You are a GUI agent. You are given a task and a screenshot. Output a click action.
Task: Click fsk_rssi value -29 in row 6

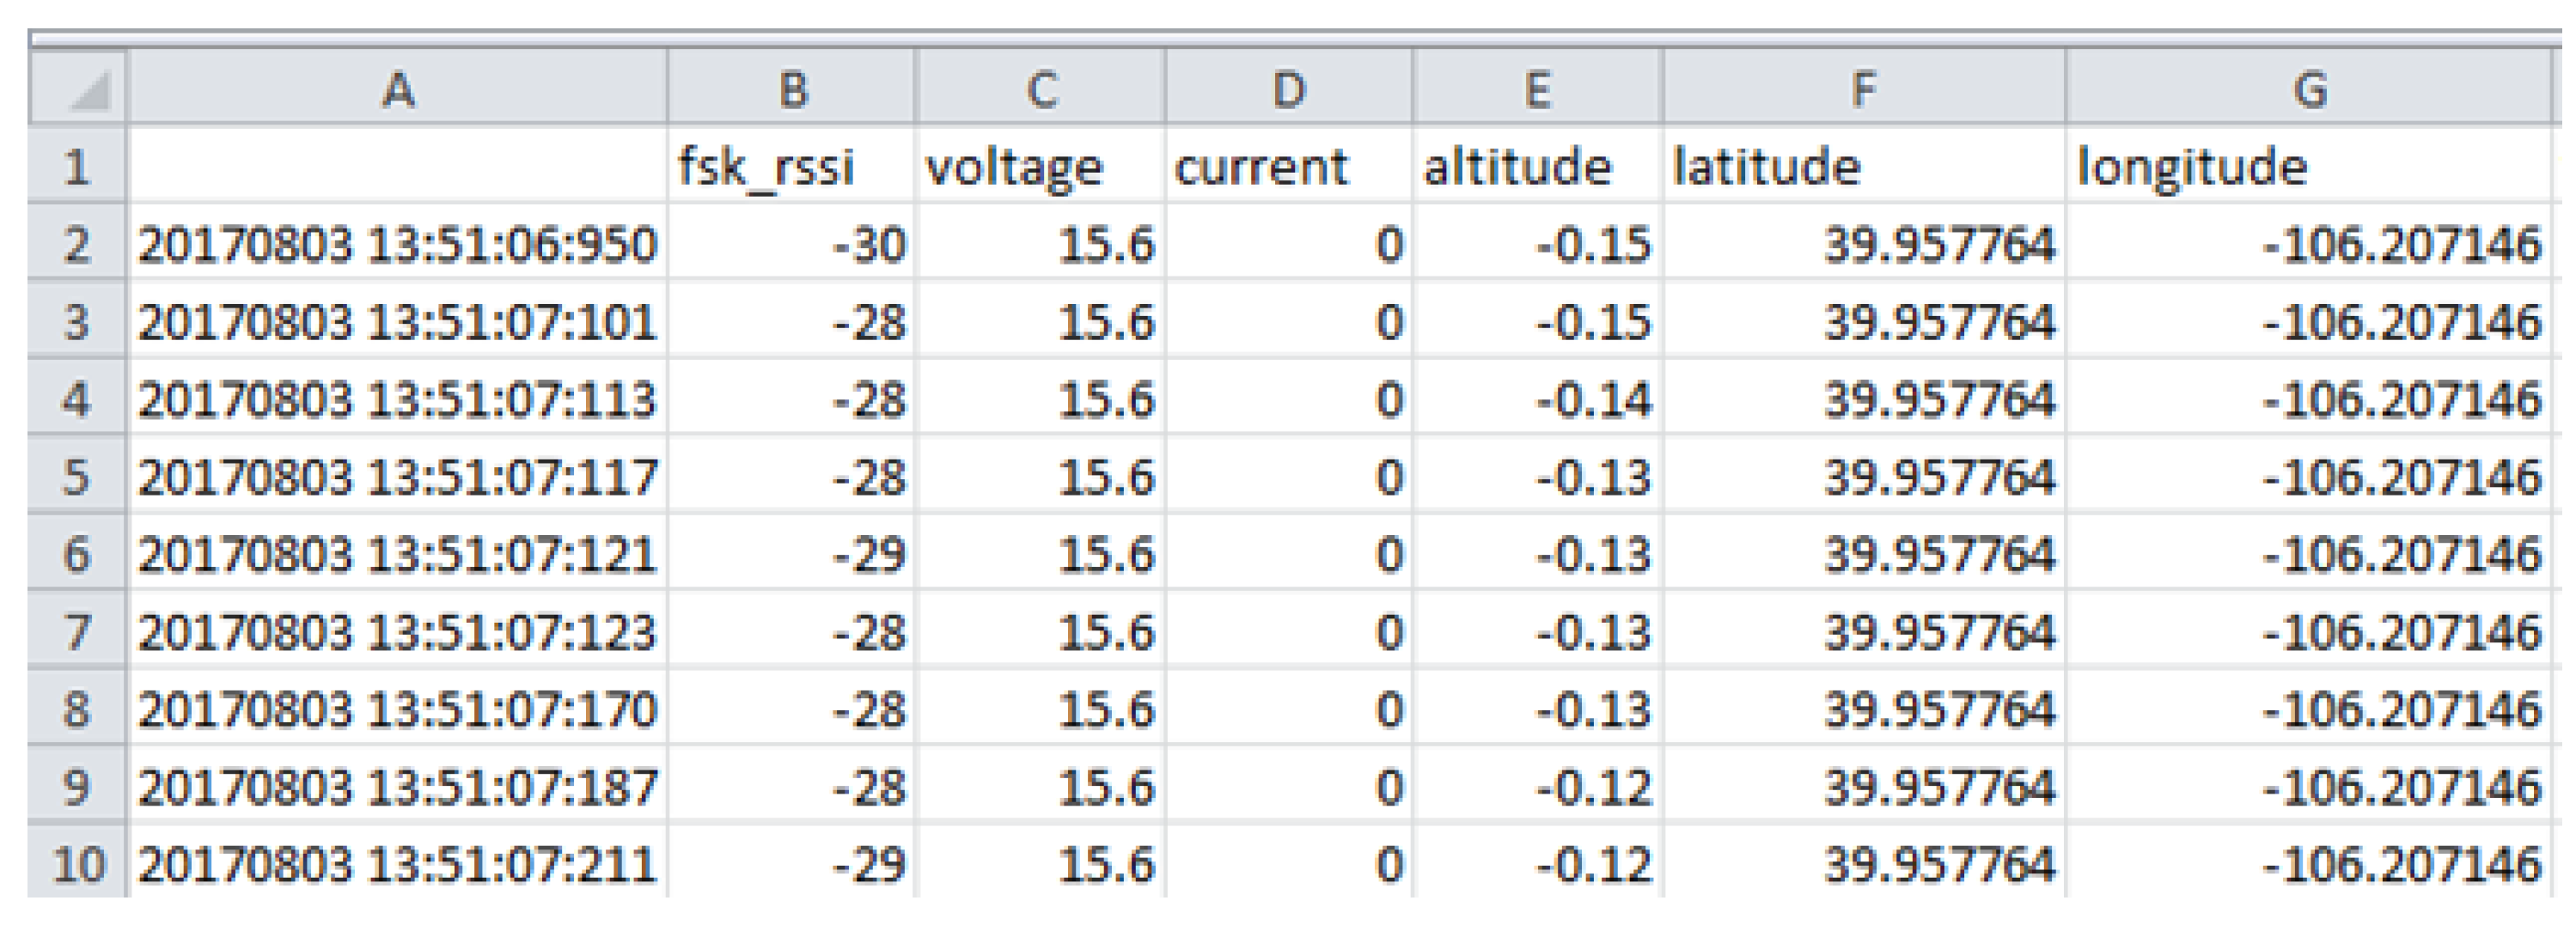coord(792,553)
